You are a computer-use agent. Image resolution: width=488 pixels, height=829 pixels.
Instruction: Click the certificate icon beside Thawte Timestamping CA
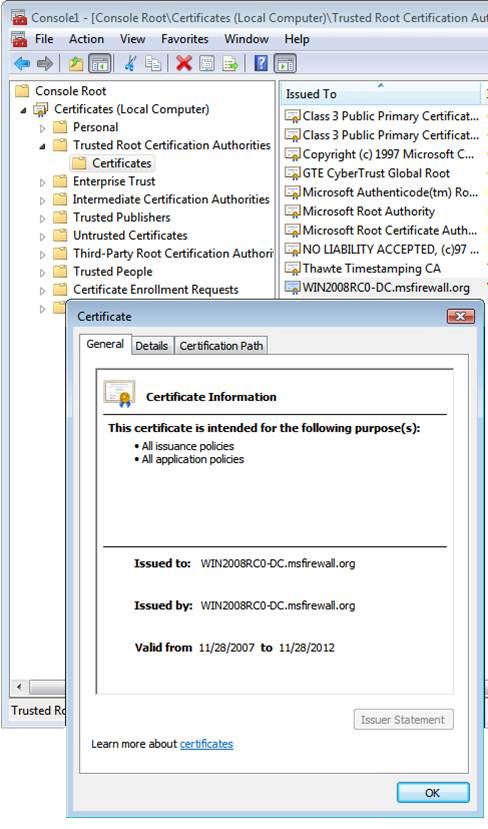pos(292,268)
